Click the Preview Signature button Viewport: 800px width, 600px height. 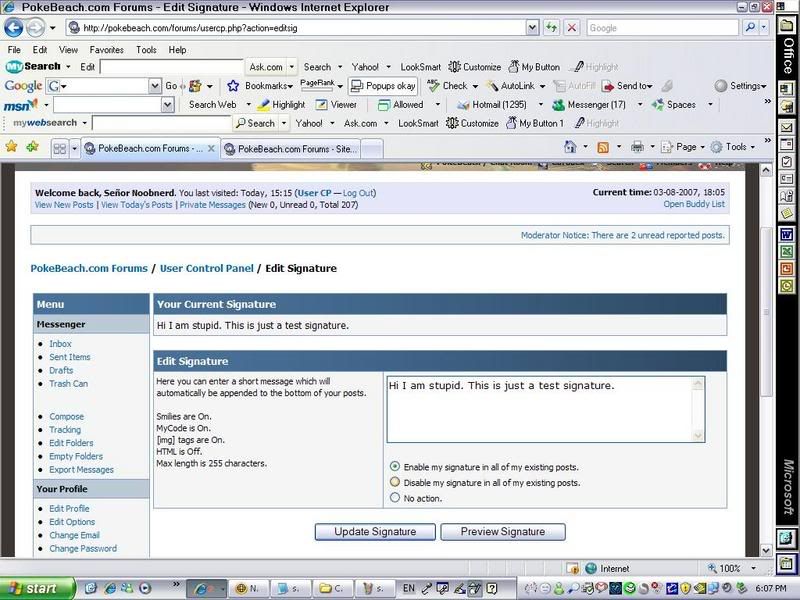pos(503,532)
